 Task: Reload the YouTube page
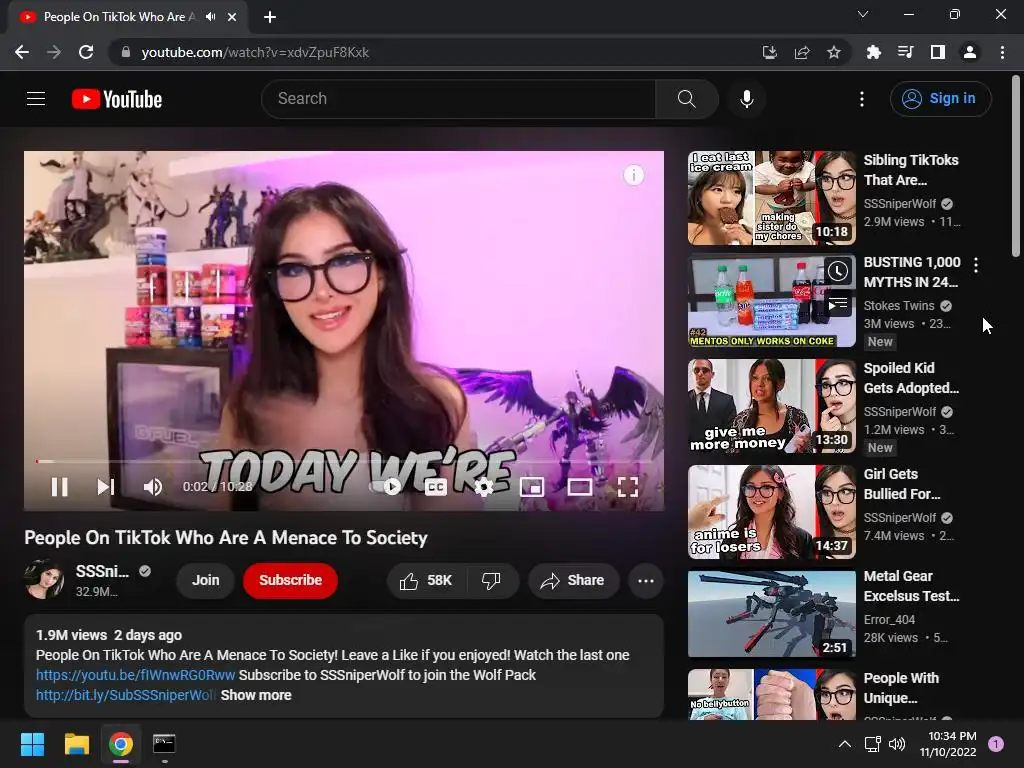(x=86, y=52)
